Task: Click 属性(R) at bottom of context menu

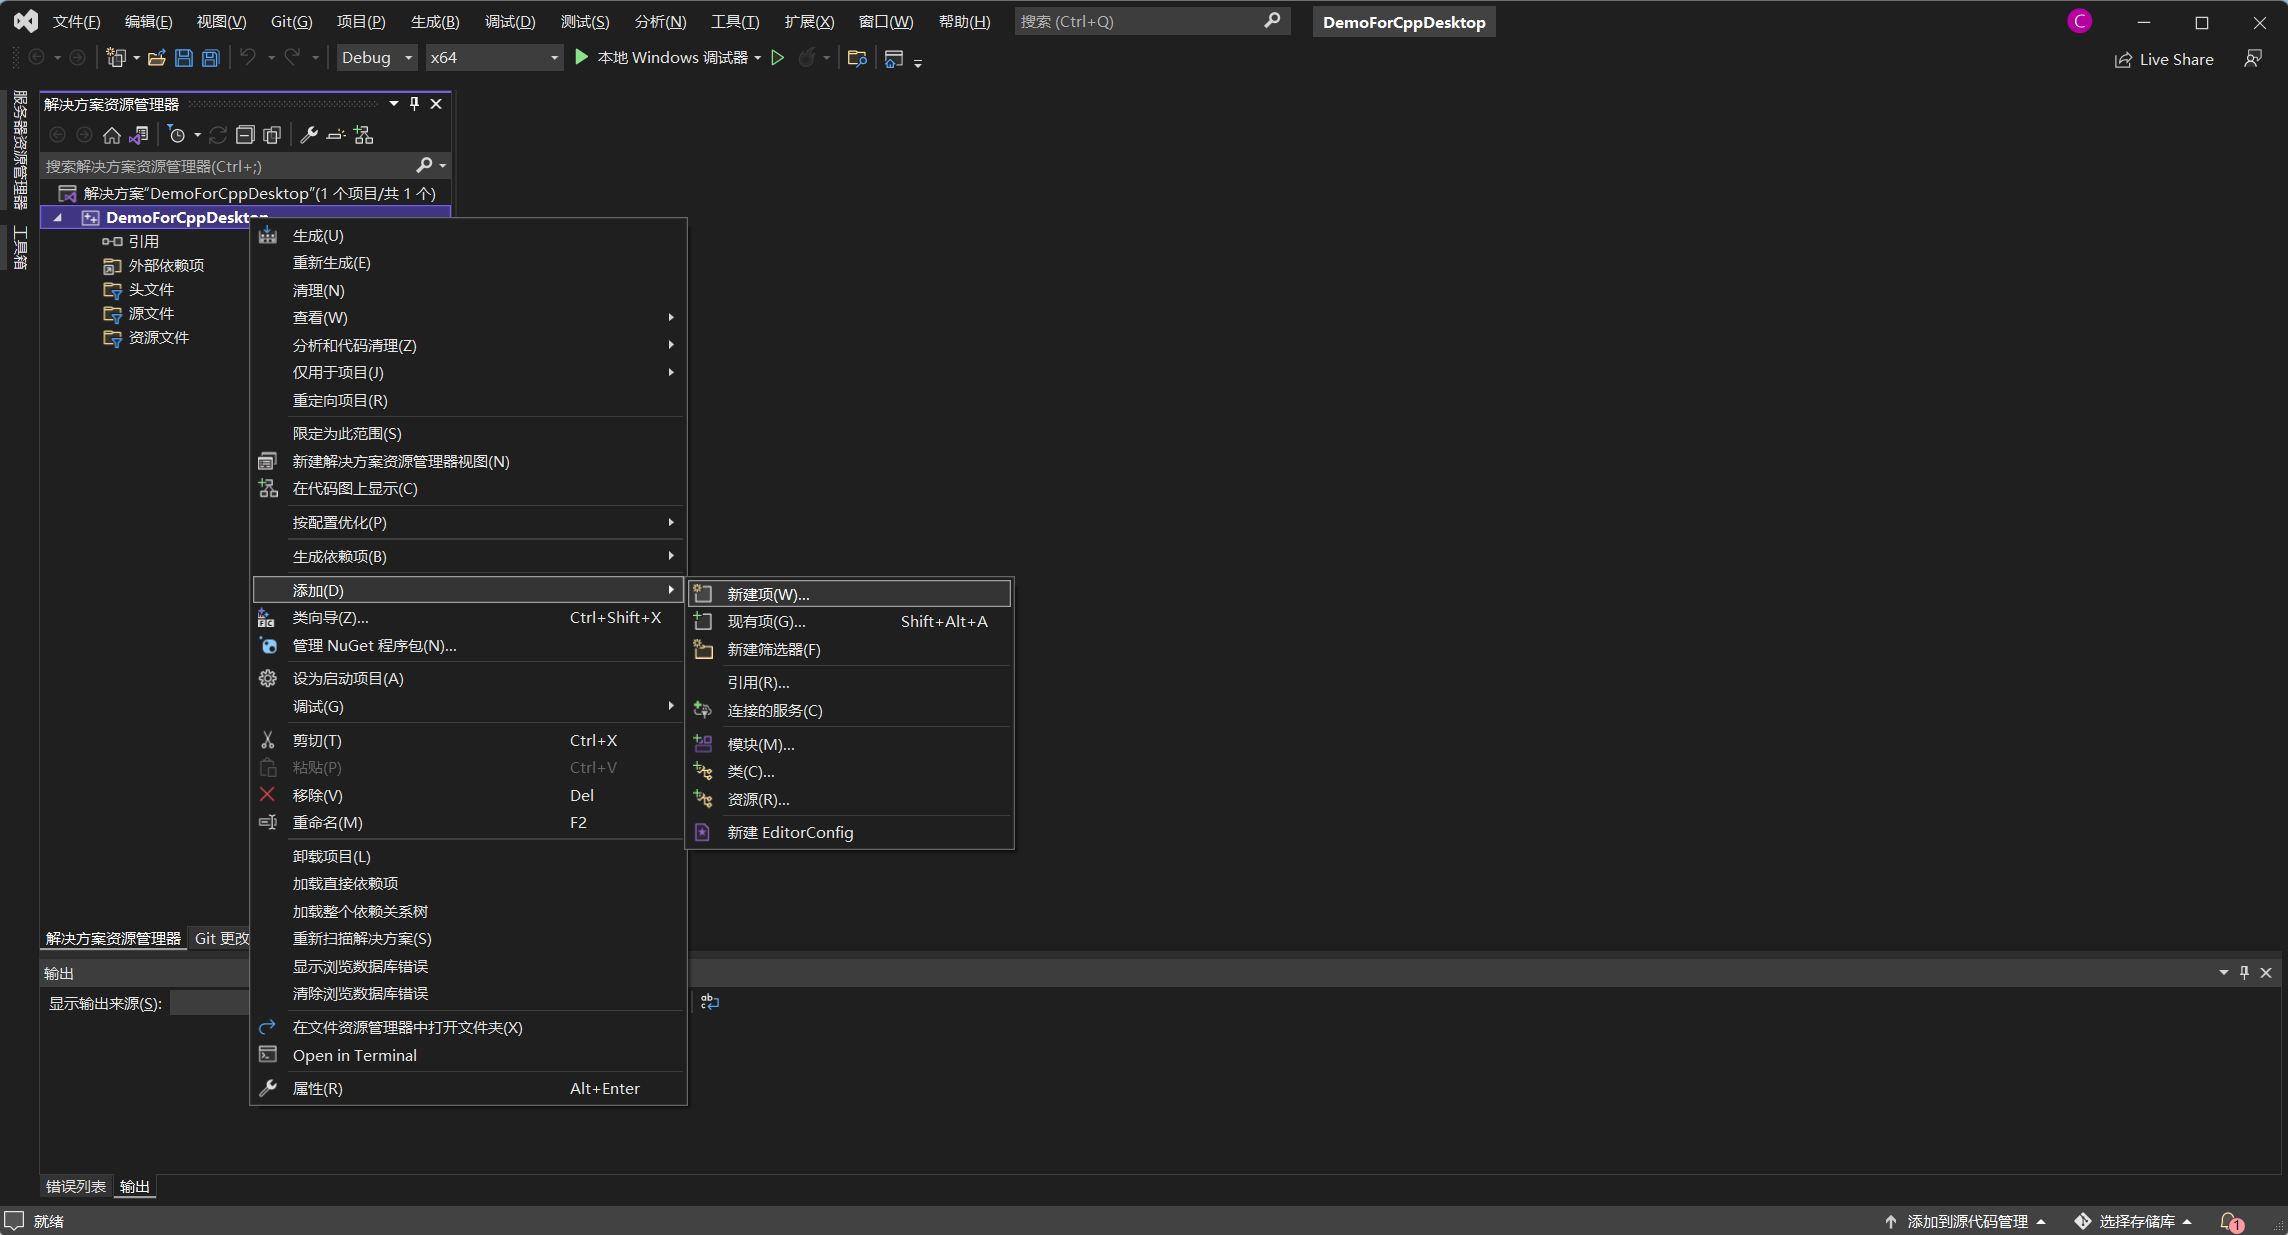Action: (469, 1089)
